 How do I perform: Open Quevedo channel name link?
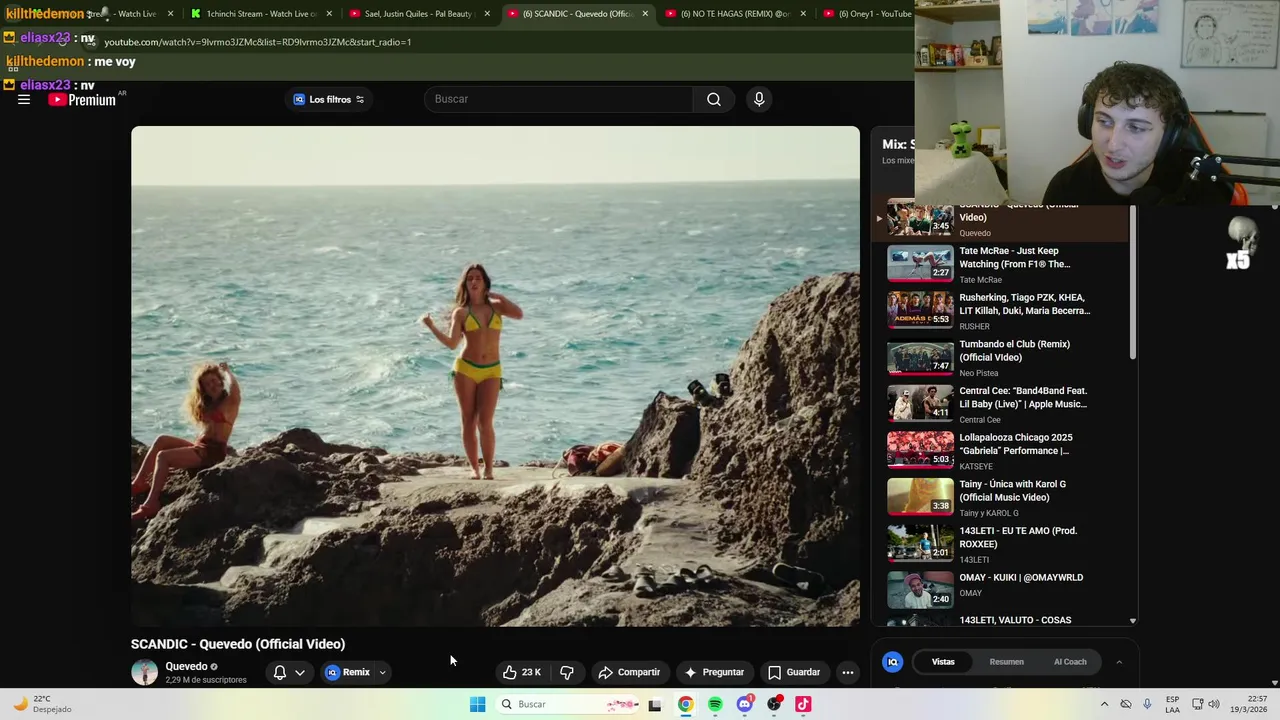pyautogui.click(x=186, y=666)
